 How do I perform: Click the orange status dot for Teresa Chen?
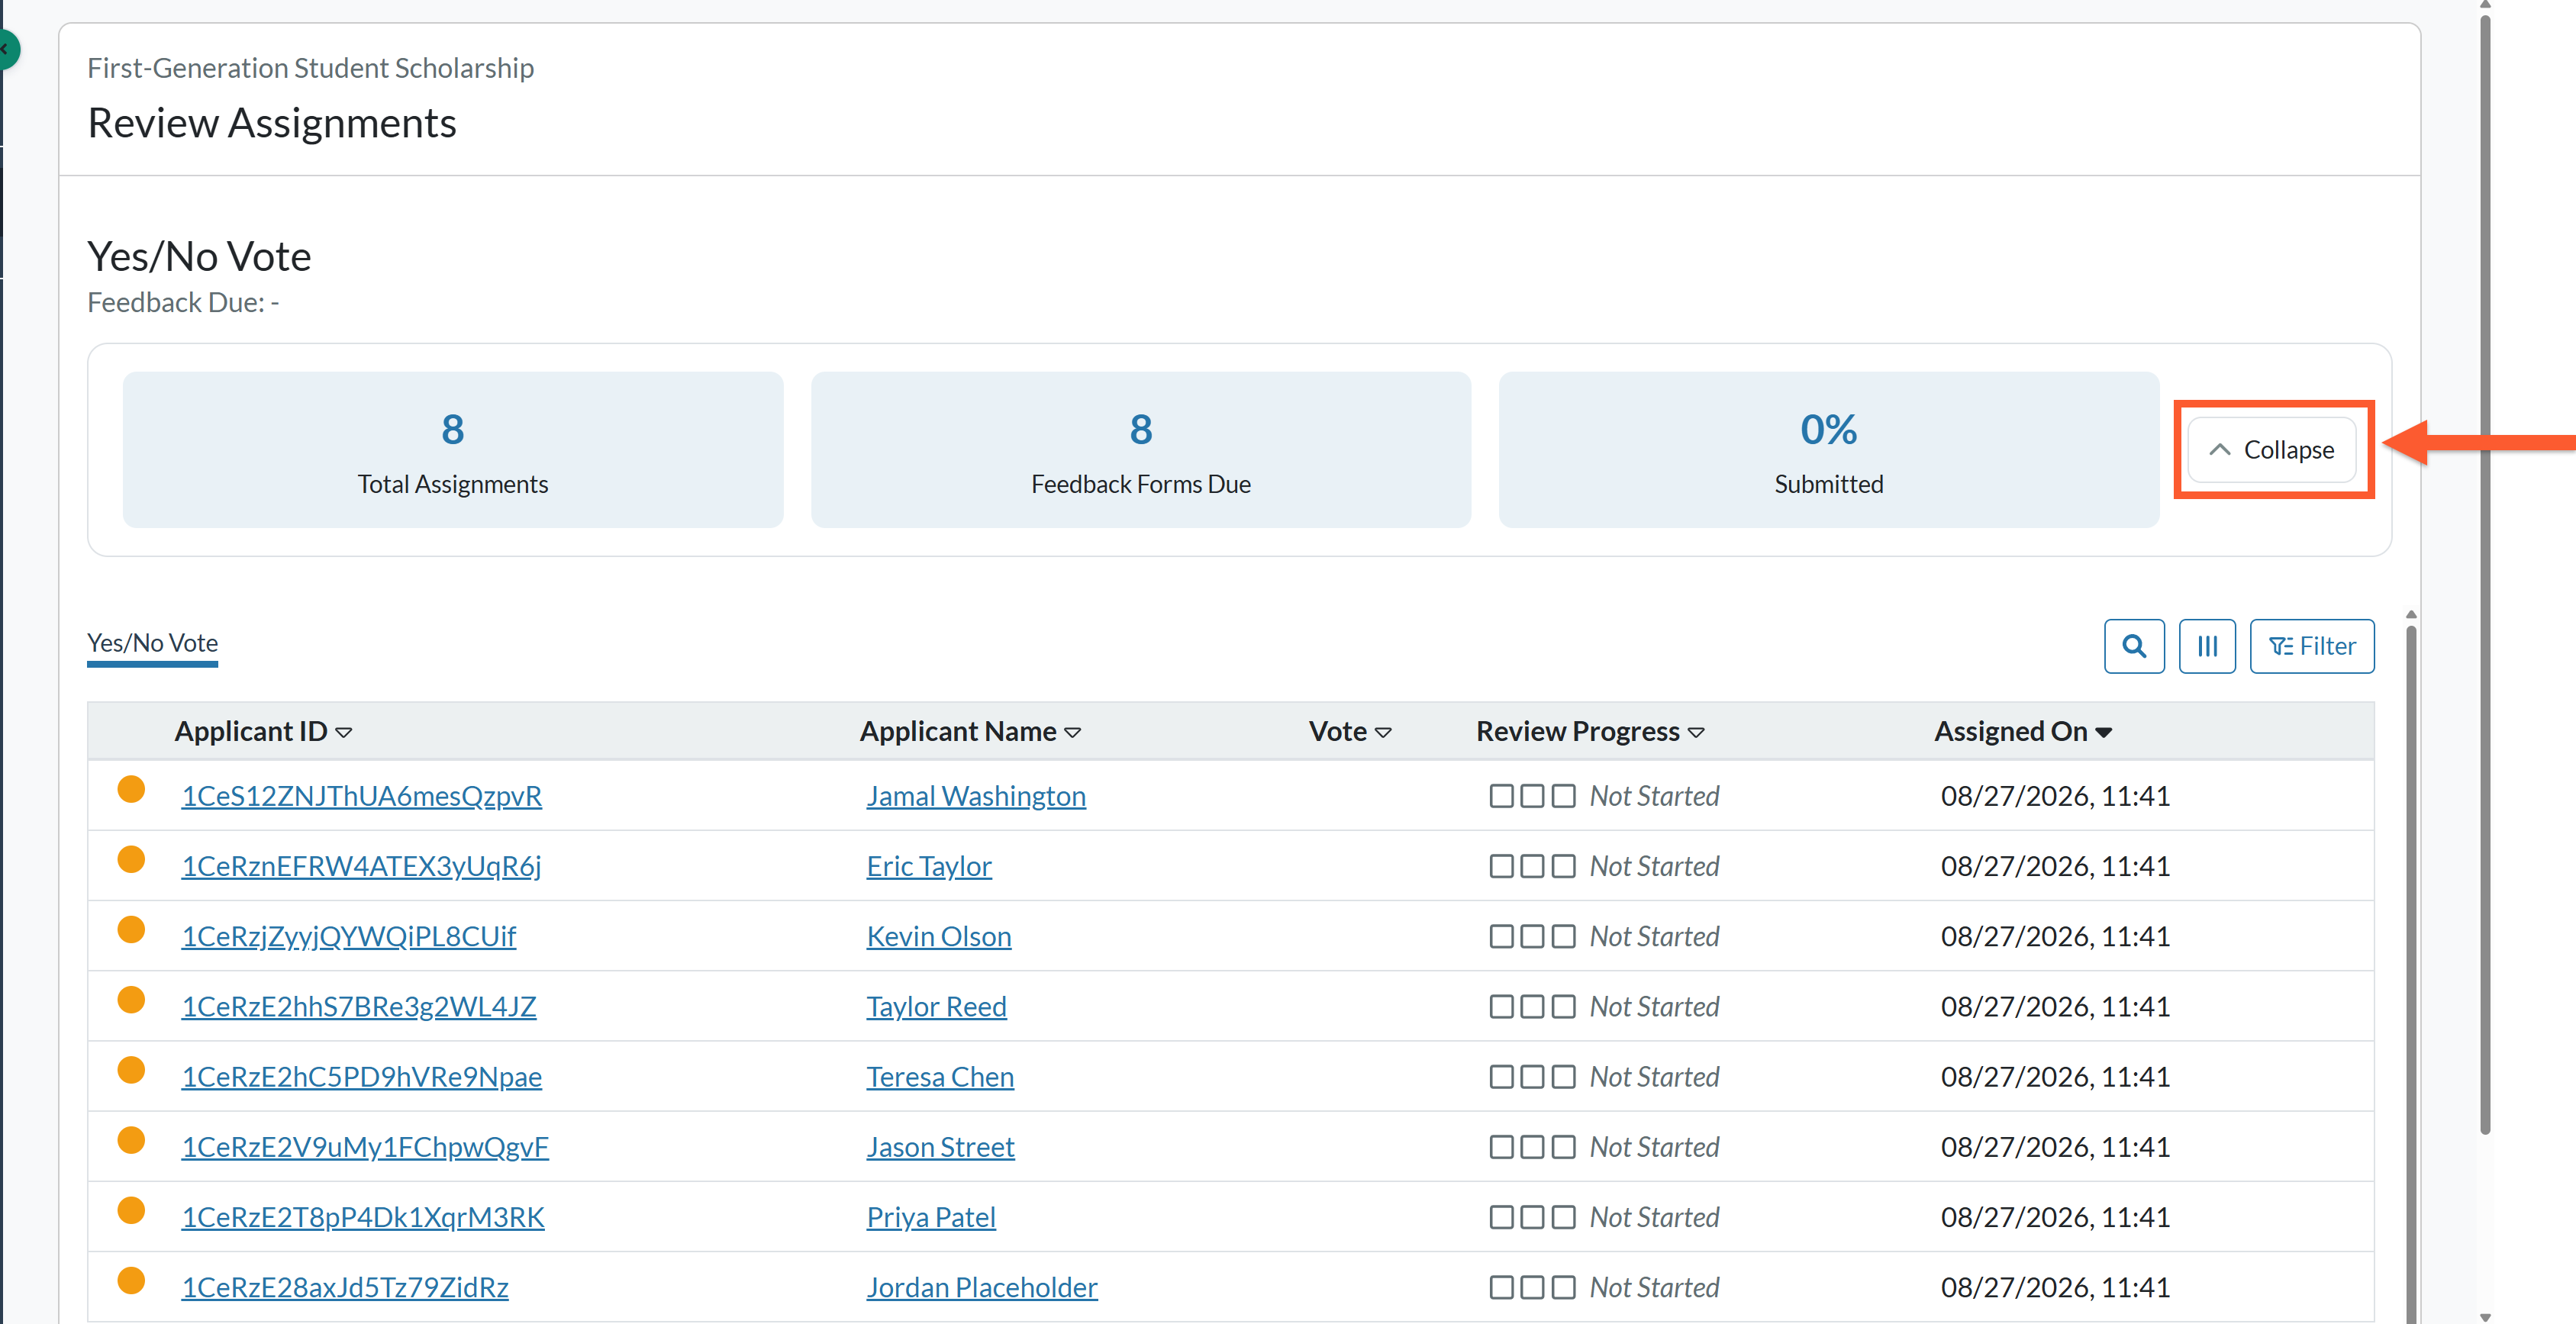[x=131, y=1071]
